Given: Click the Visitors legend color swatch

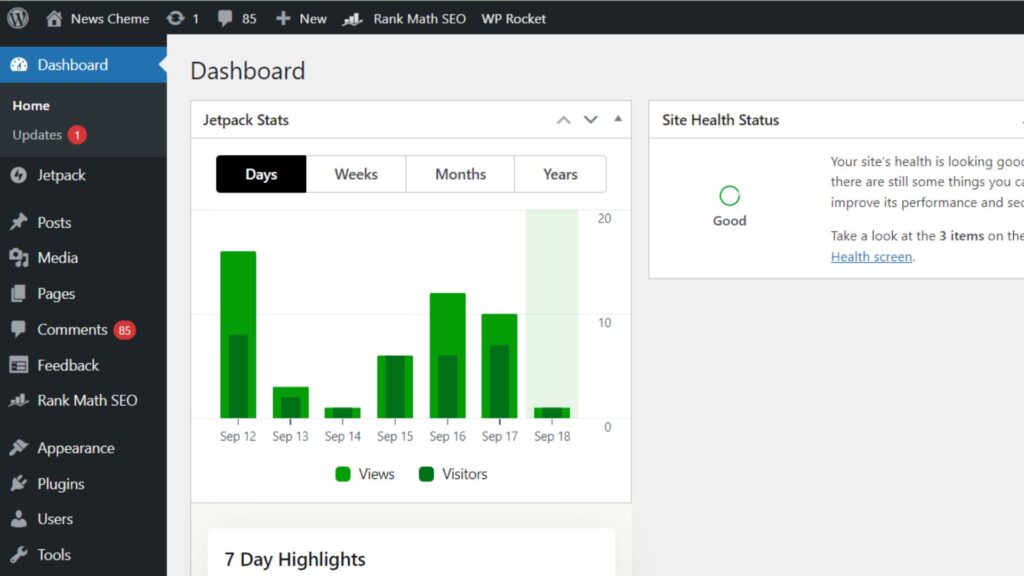Looking at the screenshot, I should coord(426,474).
